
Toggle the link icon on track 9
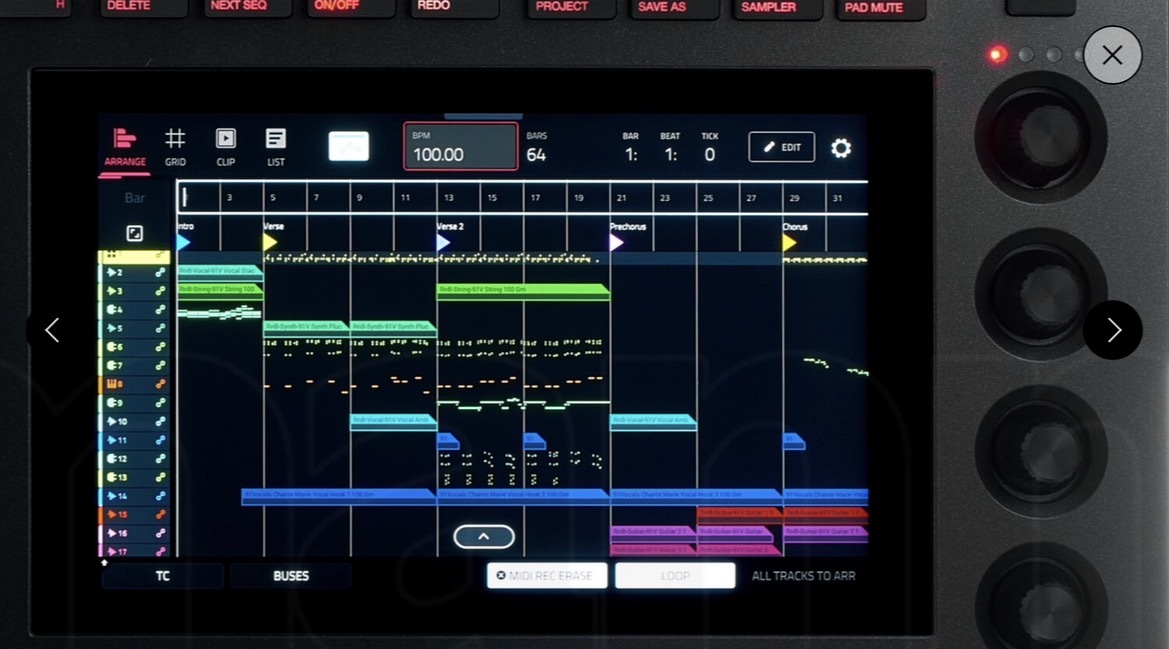point(160,403)
